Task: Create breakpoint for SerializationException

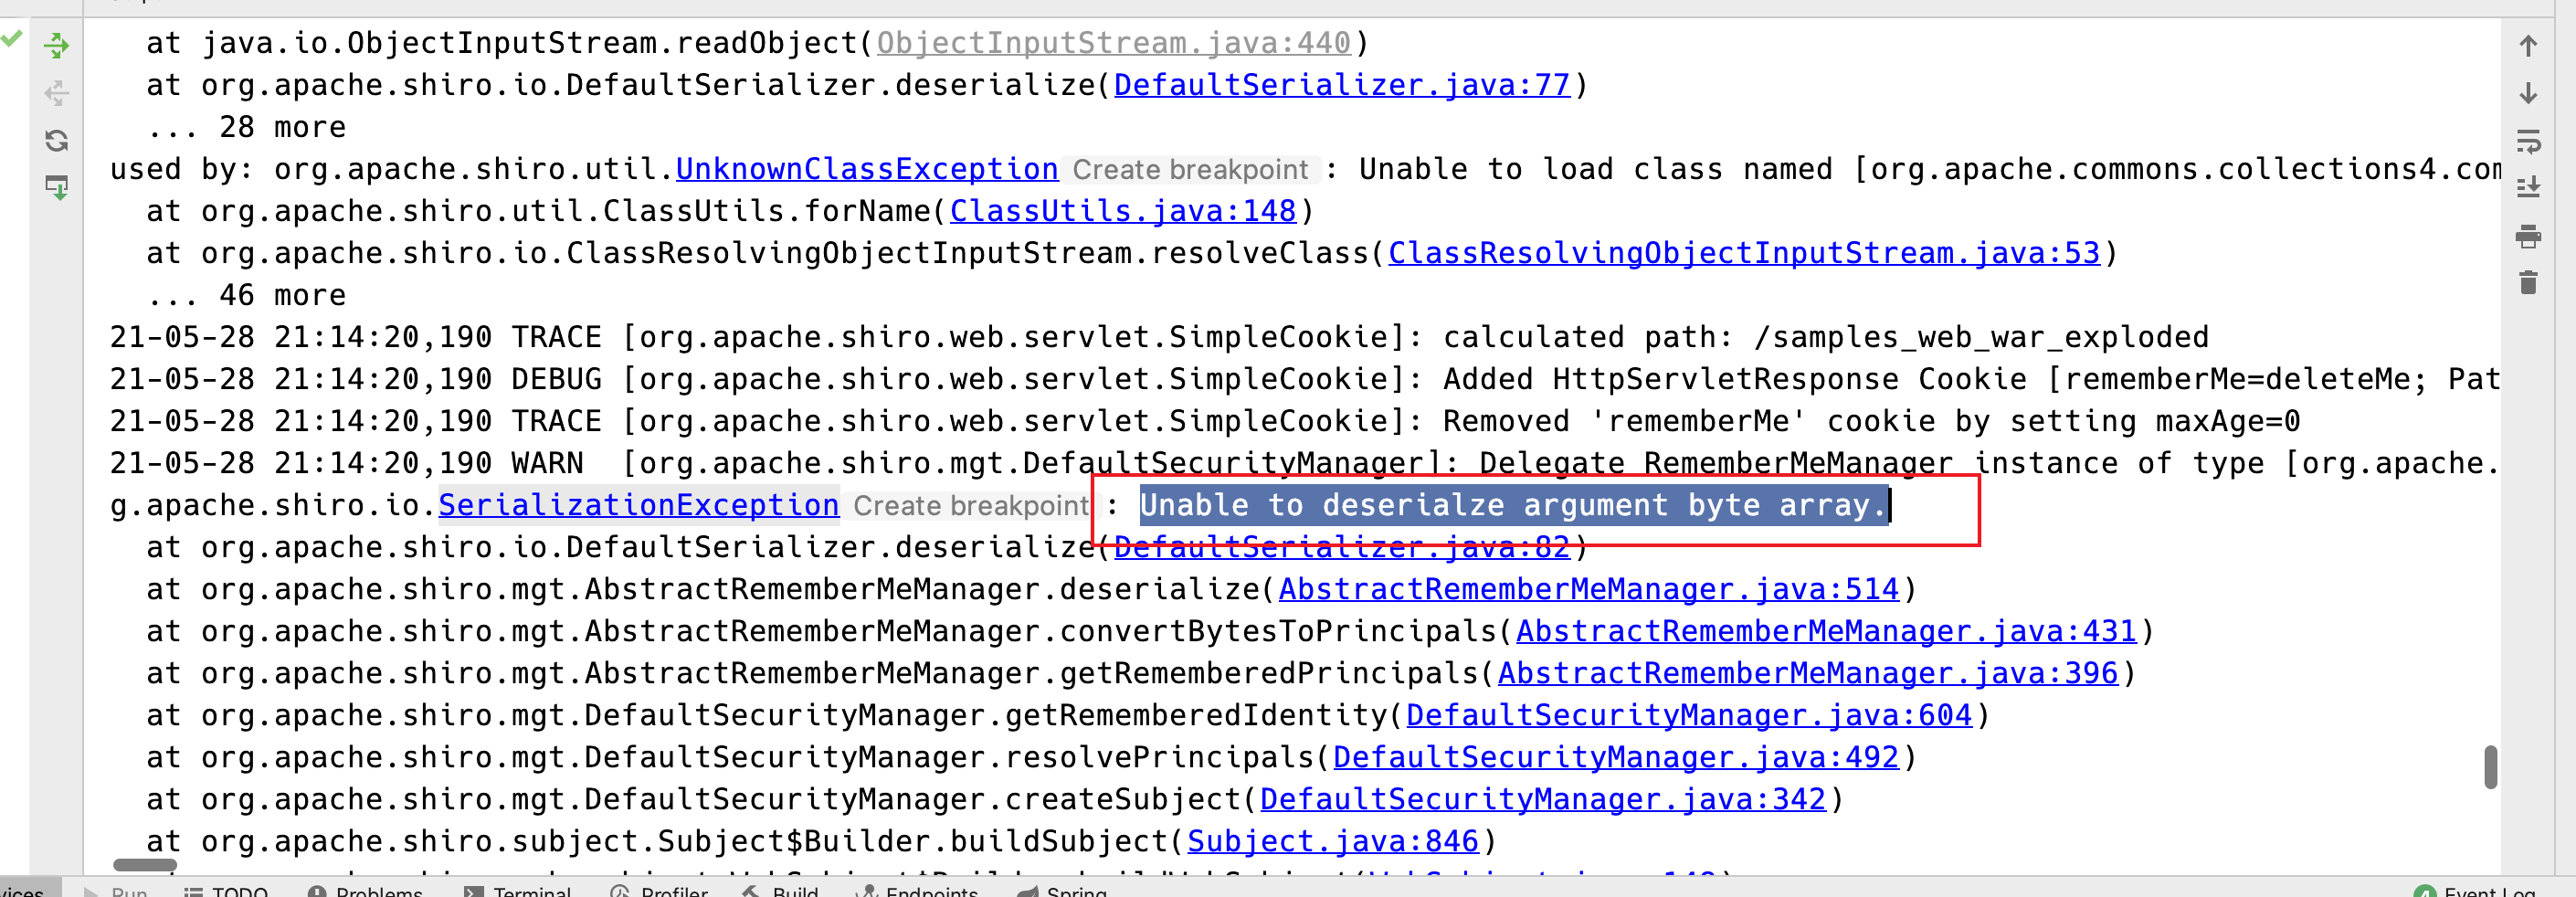Action: point(971,506)
